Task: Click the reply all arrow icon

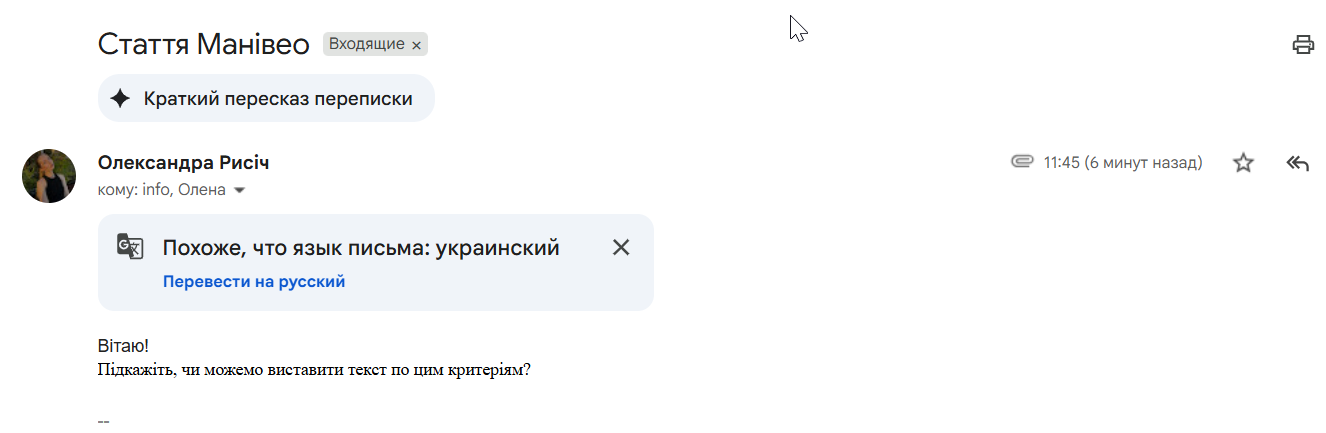Action: point(1297,163)
